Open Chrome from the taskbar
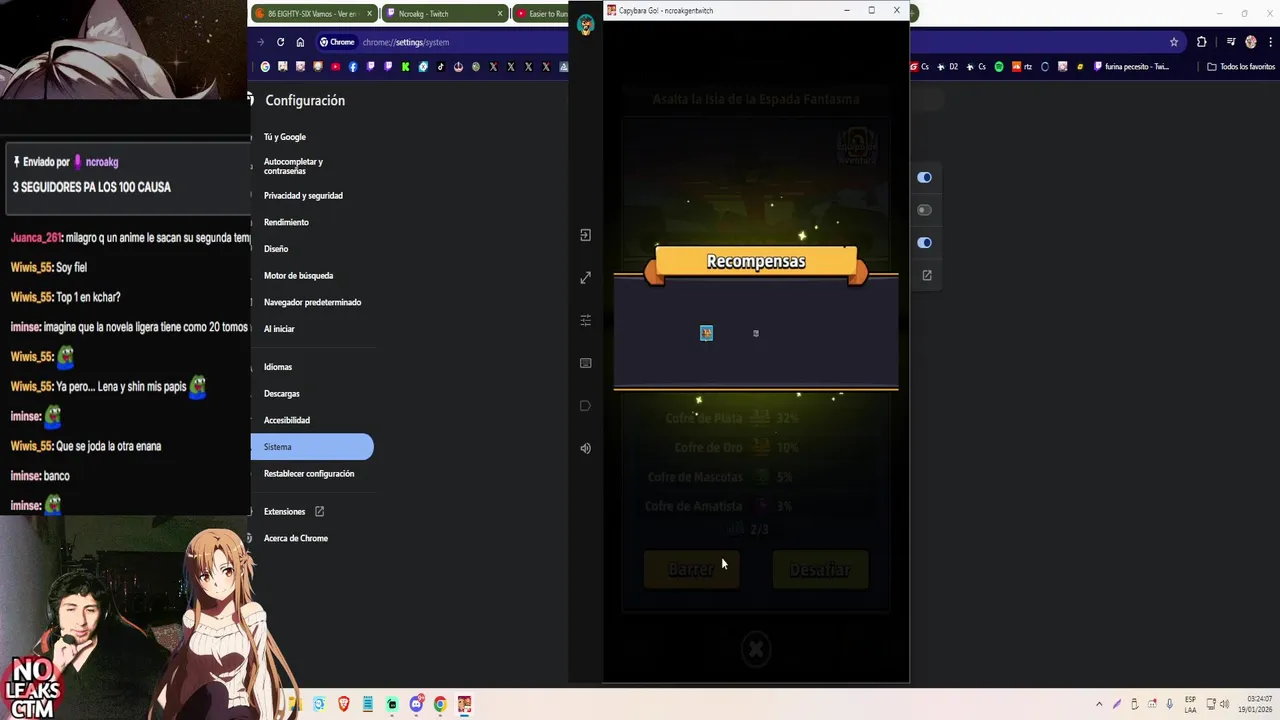This screenshot has width=1280, height=720. pos(440,704)
